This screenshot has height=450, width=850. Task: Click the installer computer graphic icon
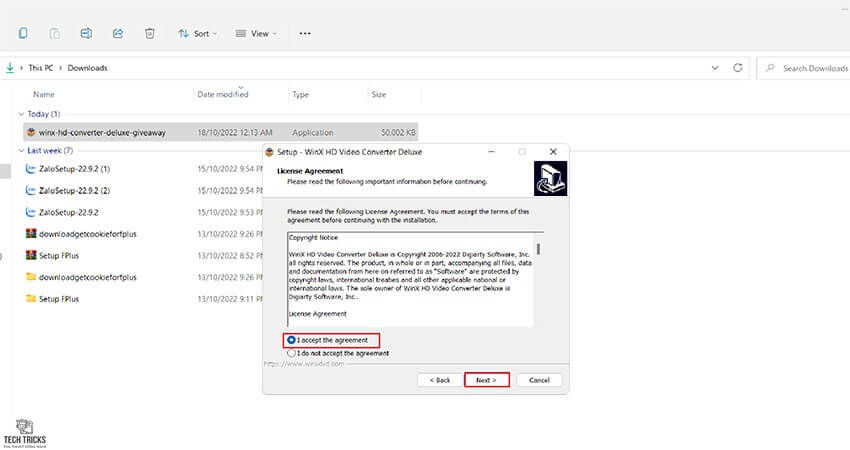tap(550, 178)
